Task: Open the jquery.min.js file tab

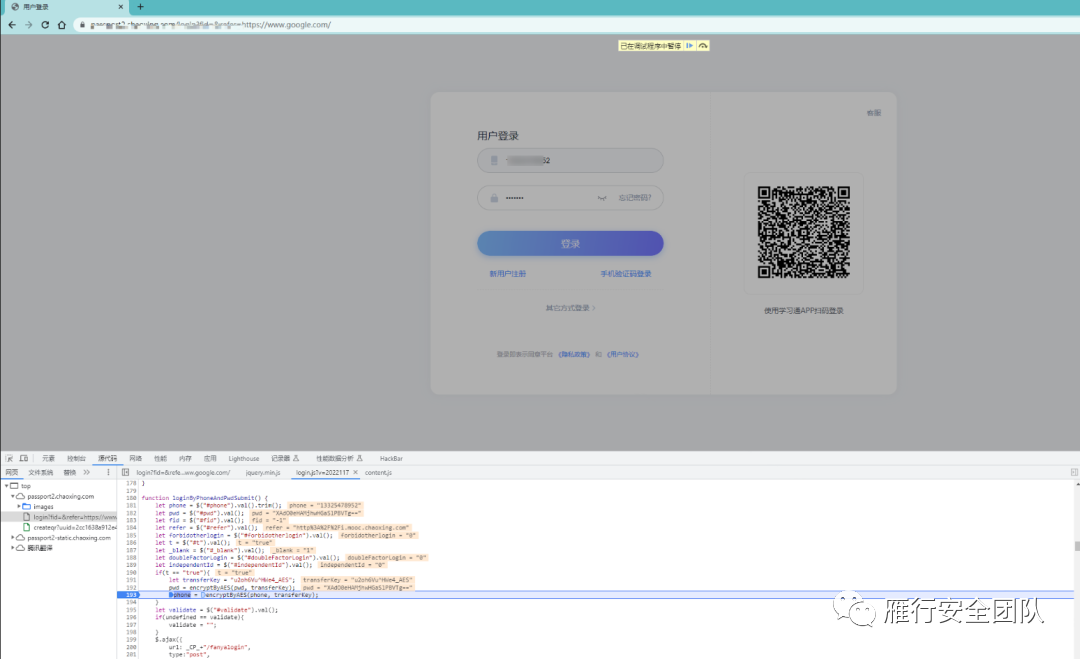Action: (263, 472)
